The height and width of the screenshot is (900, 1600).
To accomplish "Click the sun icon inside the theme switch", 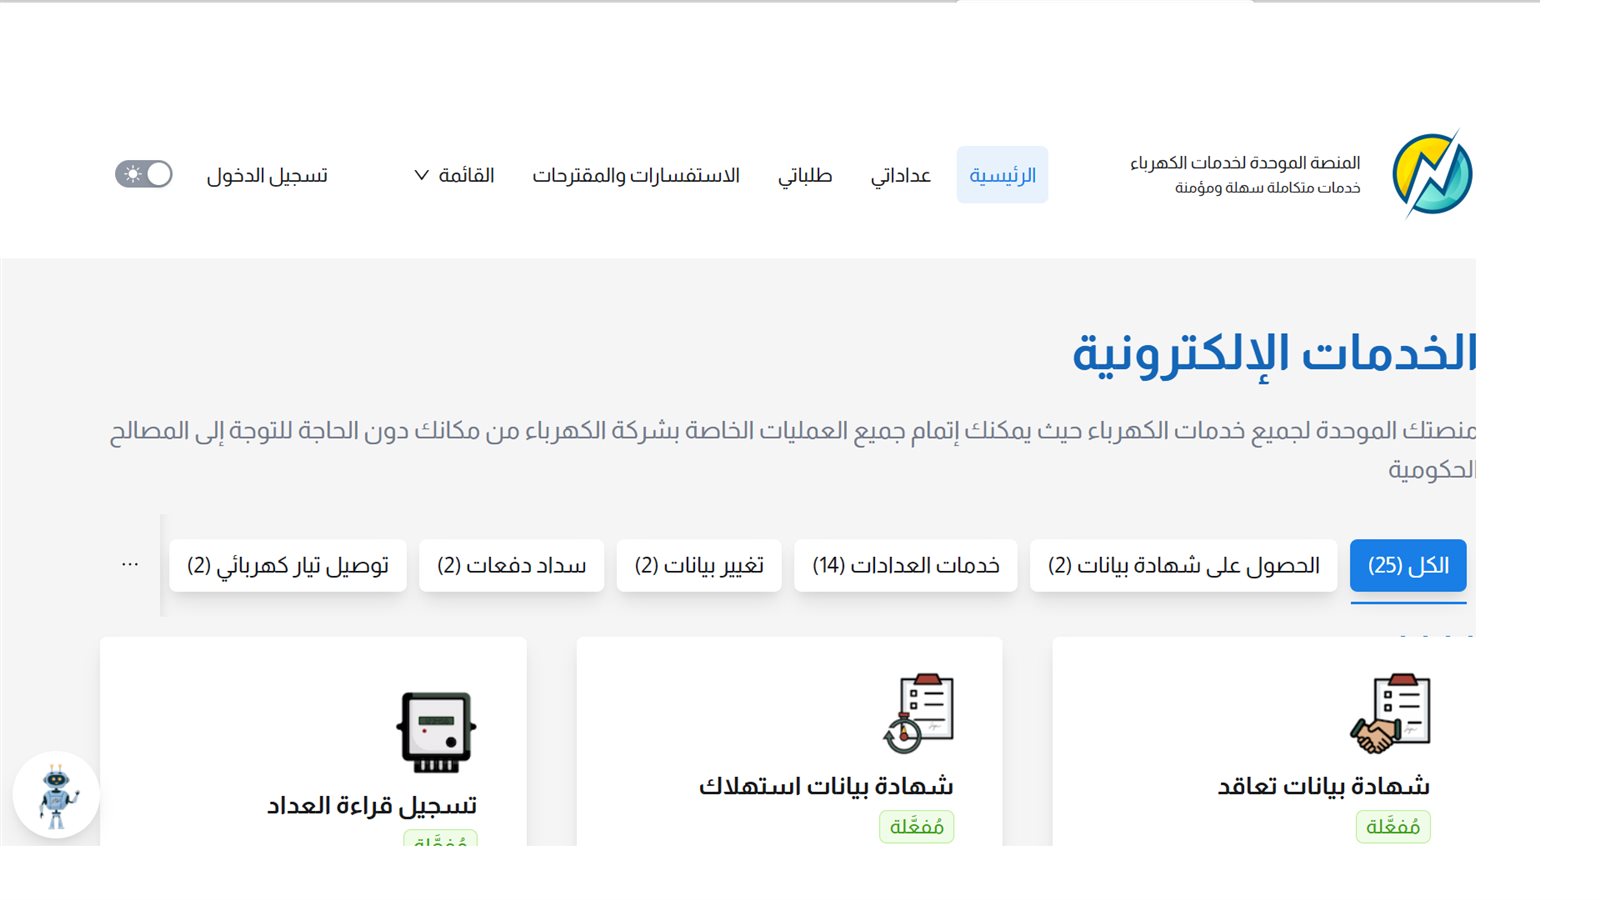I will (132, 173).
